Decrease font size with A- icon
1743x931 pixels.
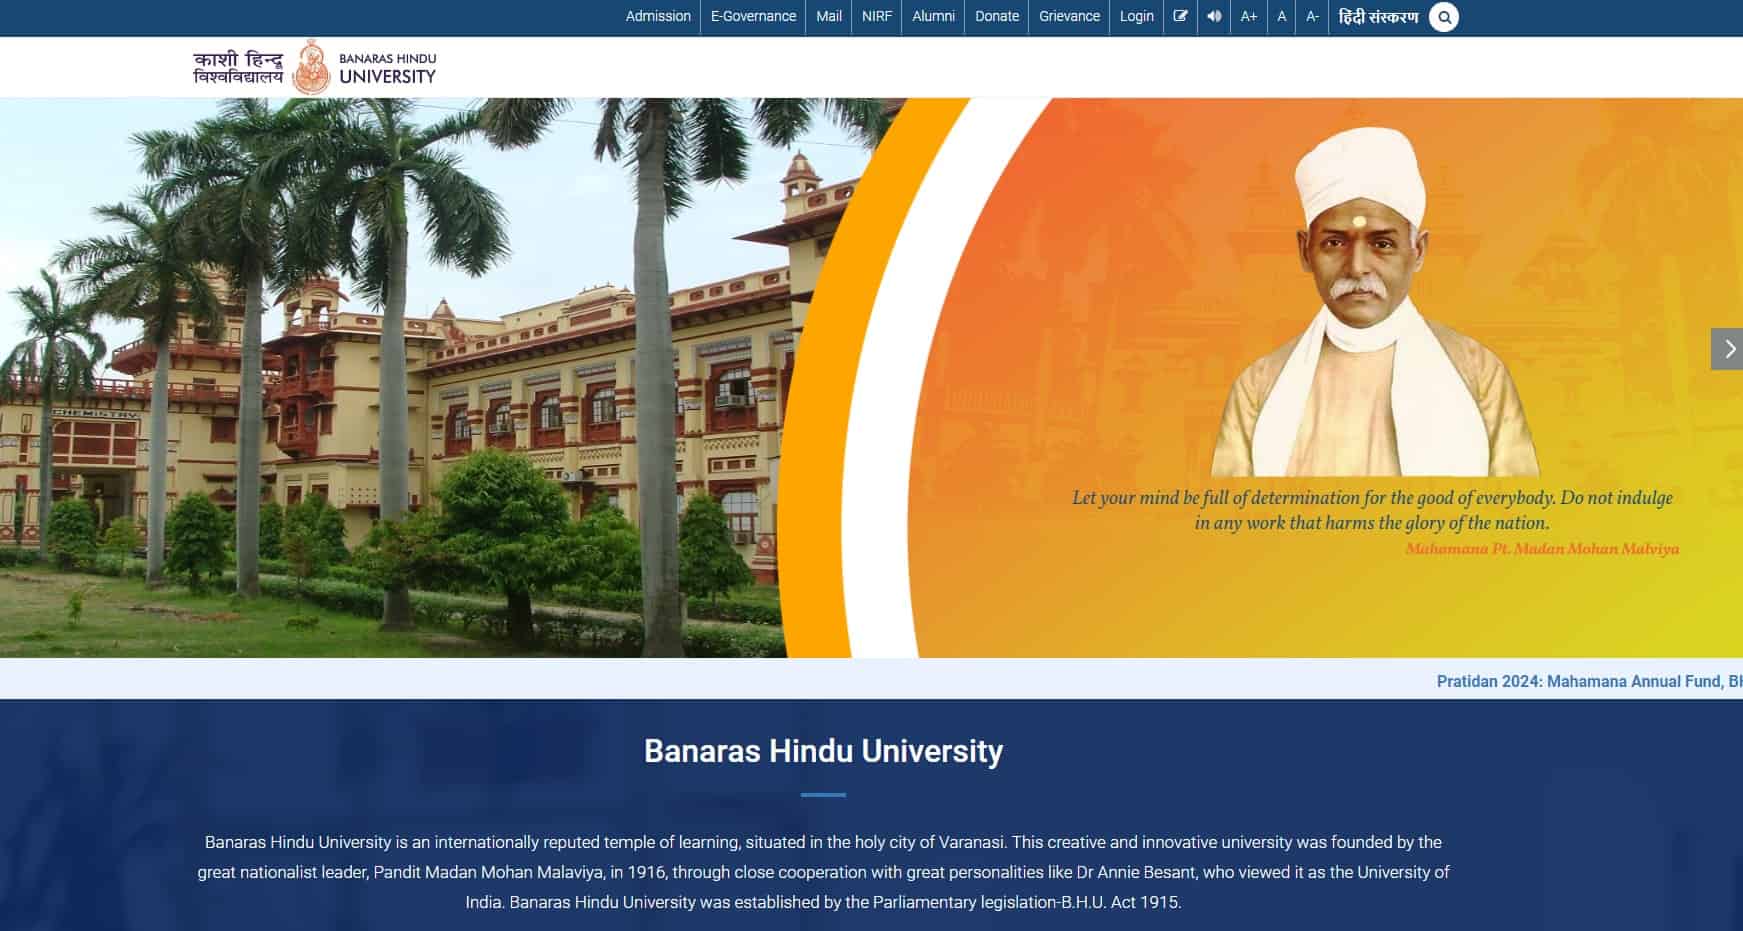click(1311, 17)
